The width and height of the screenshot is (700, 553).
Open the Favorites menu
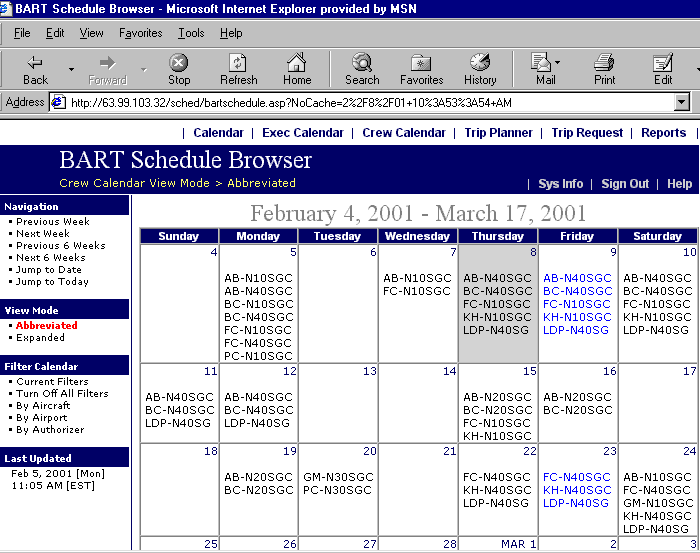point(141,33)
